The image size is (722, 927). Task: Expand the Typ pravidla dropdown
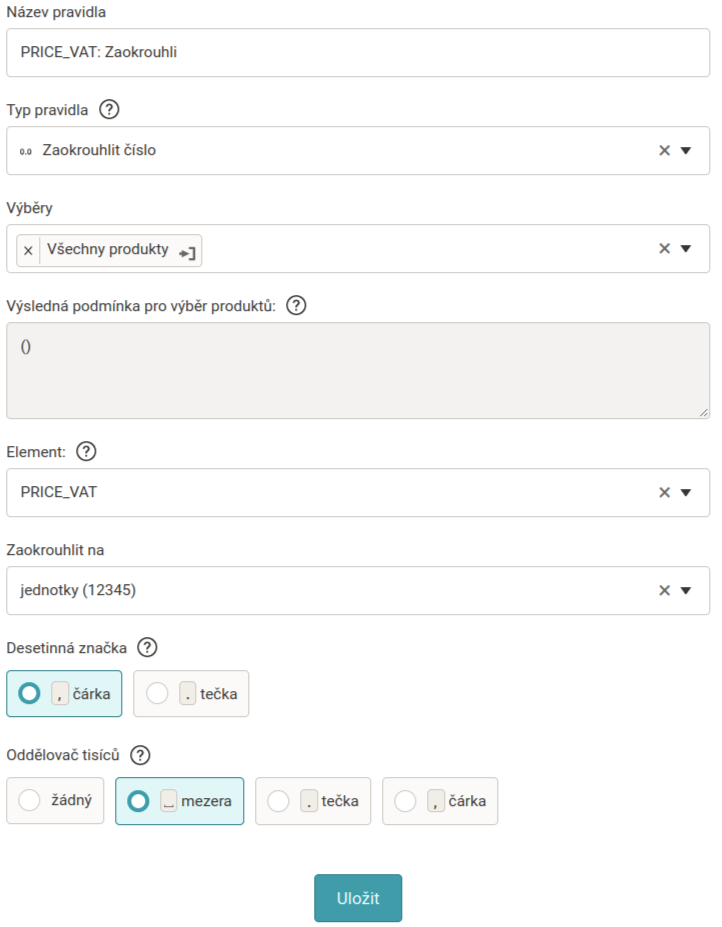(686, 150)
